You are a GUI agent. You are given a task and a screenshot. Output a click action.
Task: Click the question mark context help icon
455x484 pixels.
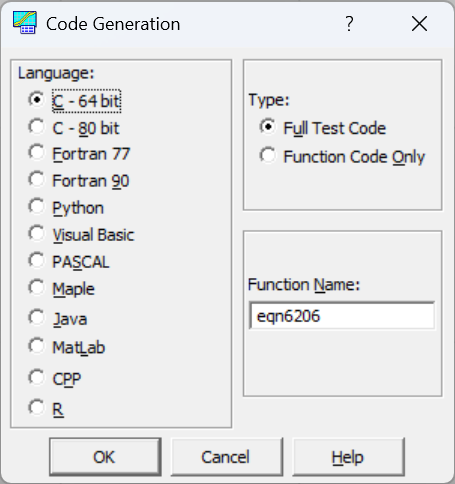[349, 24]
